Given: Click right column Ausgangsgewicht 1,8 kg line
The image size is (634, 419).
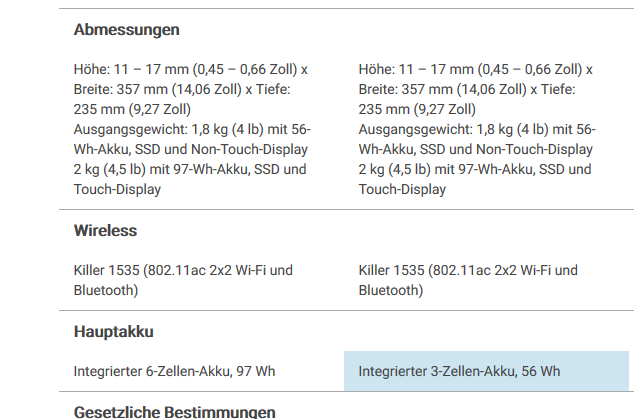Looking at the screenshot, I should point(477,129).
